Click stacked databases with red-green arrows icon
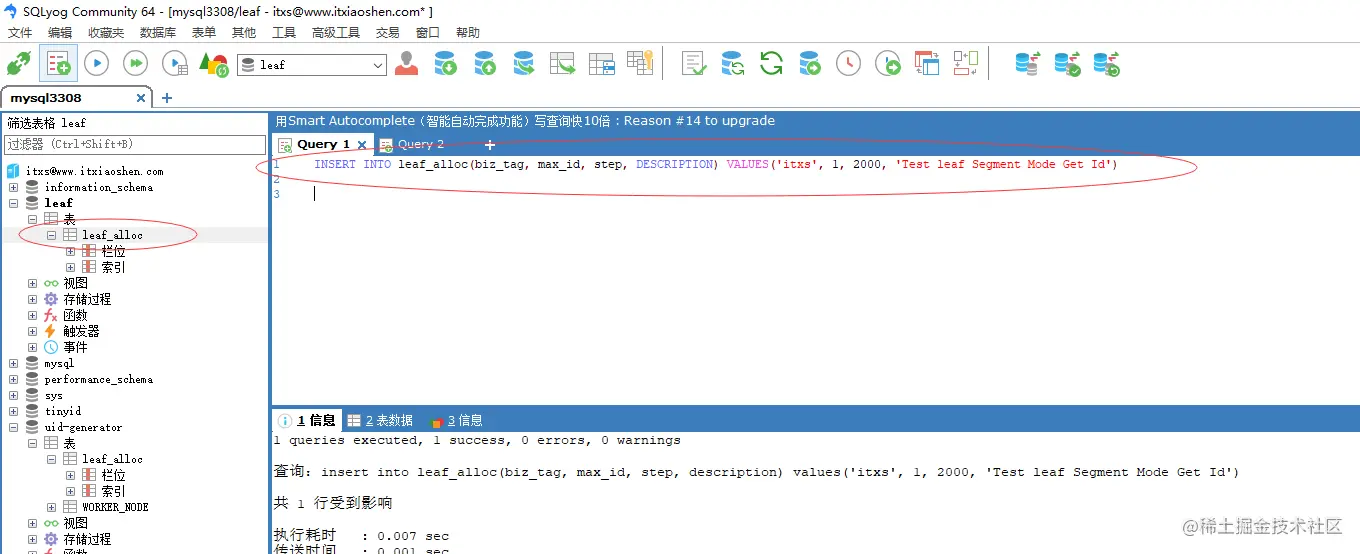 point(1027,64)
